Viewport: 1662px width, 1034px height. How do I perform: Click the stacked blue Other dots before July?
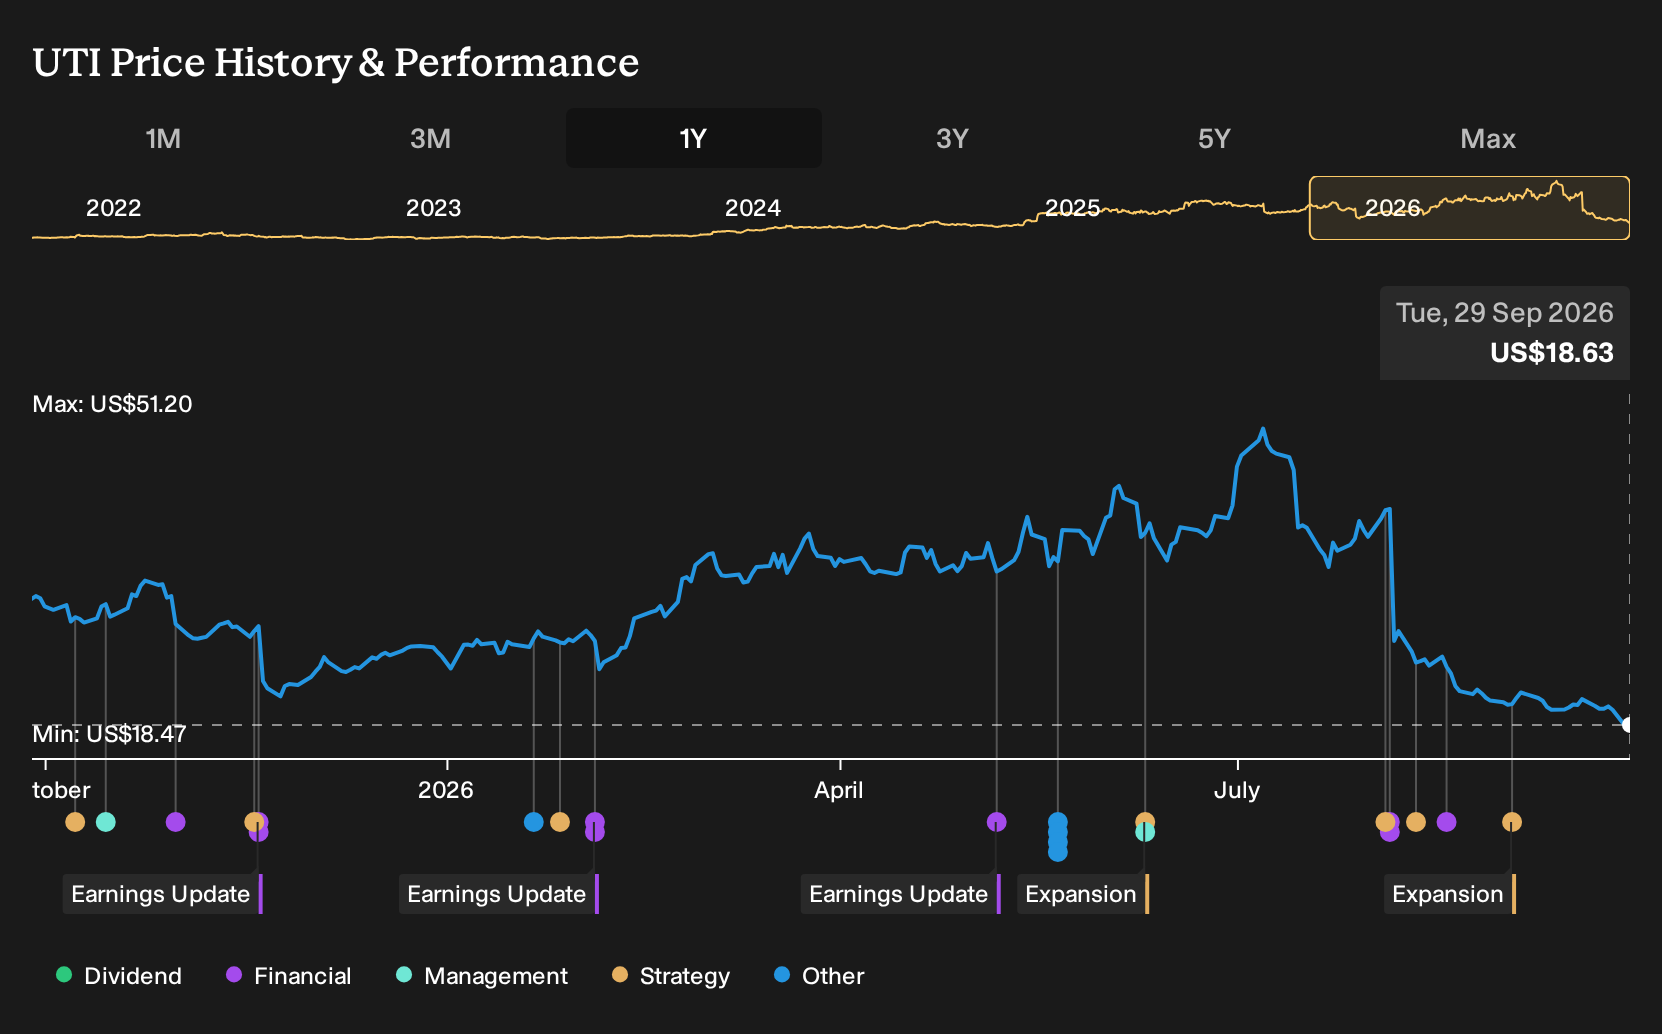[x=1058, y=837]
